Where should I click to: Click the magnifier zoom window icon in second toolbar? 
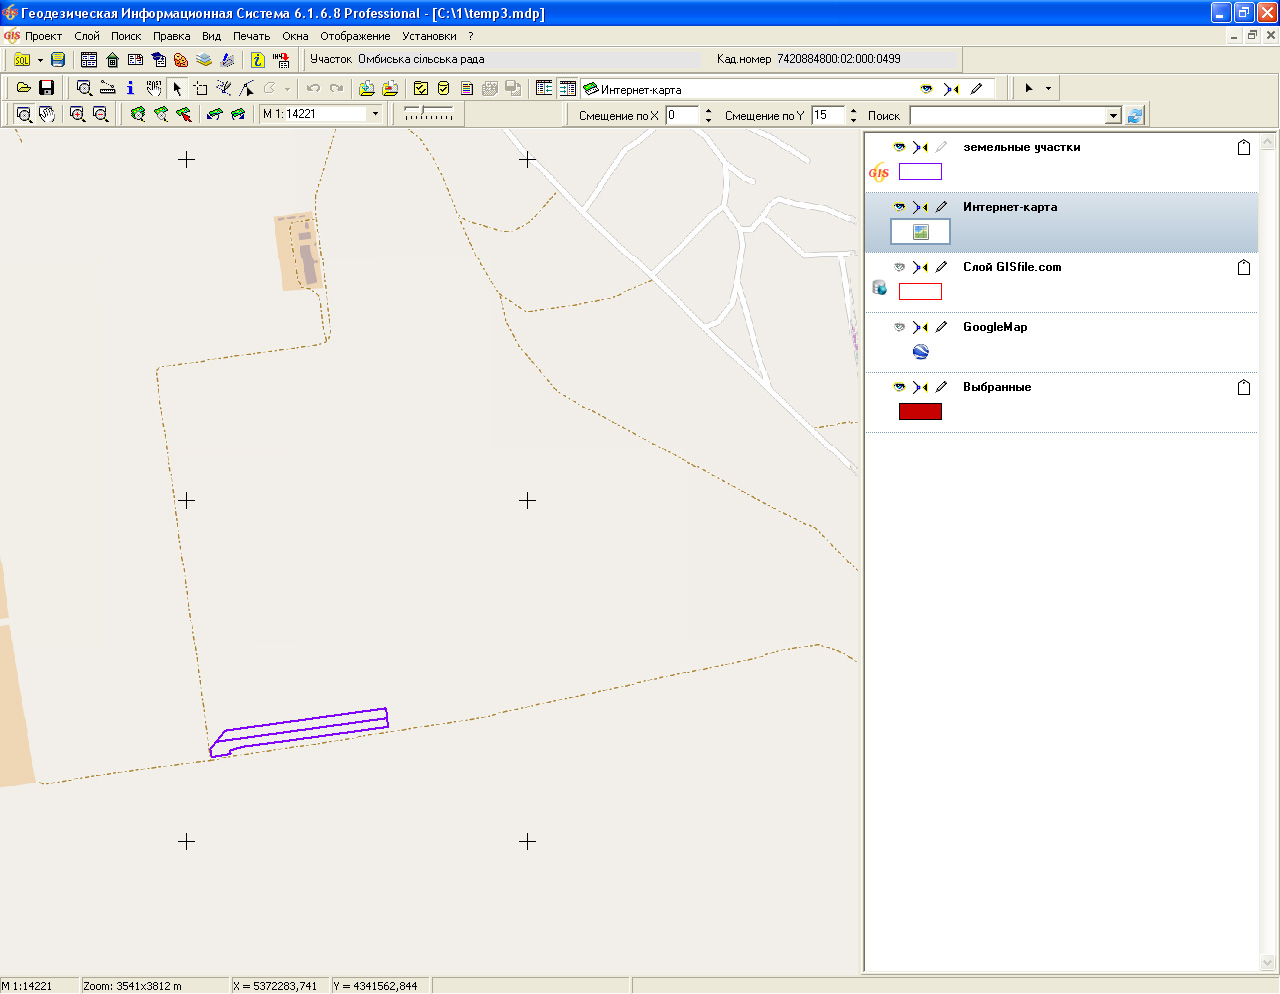coord(84,88)
